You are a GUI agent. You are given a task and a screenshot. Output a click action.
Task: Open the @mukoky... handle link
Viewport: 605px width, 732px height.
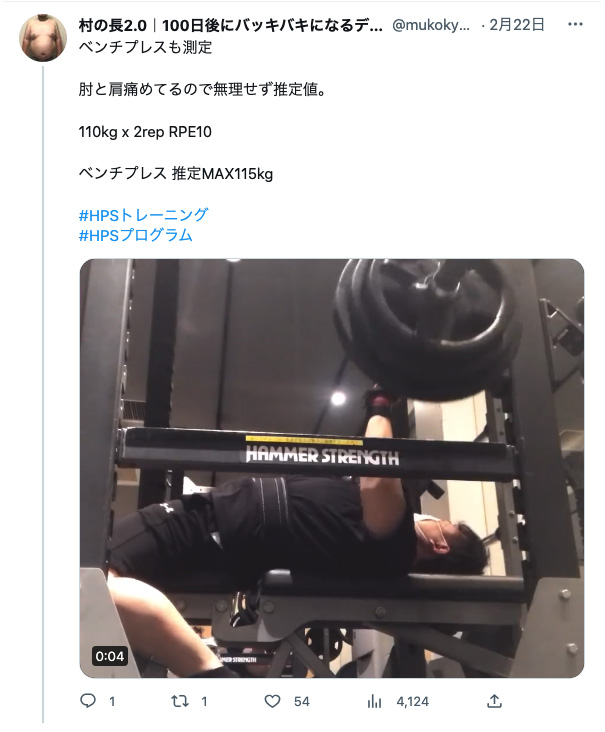[x=431, y=25]
